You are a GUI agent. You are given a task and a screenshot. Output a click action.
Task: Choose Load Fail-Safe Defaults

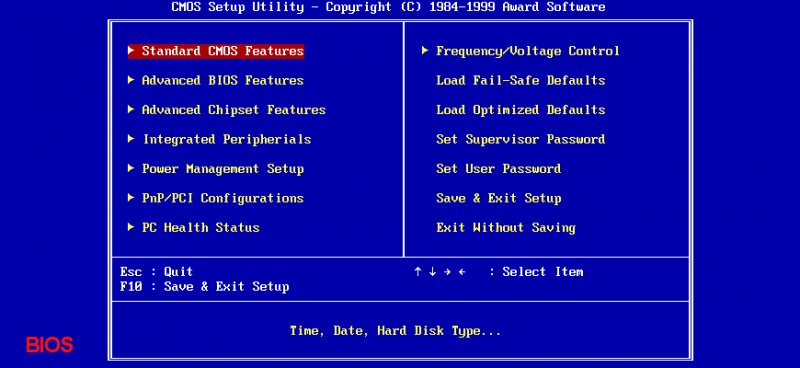(521, 81)
